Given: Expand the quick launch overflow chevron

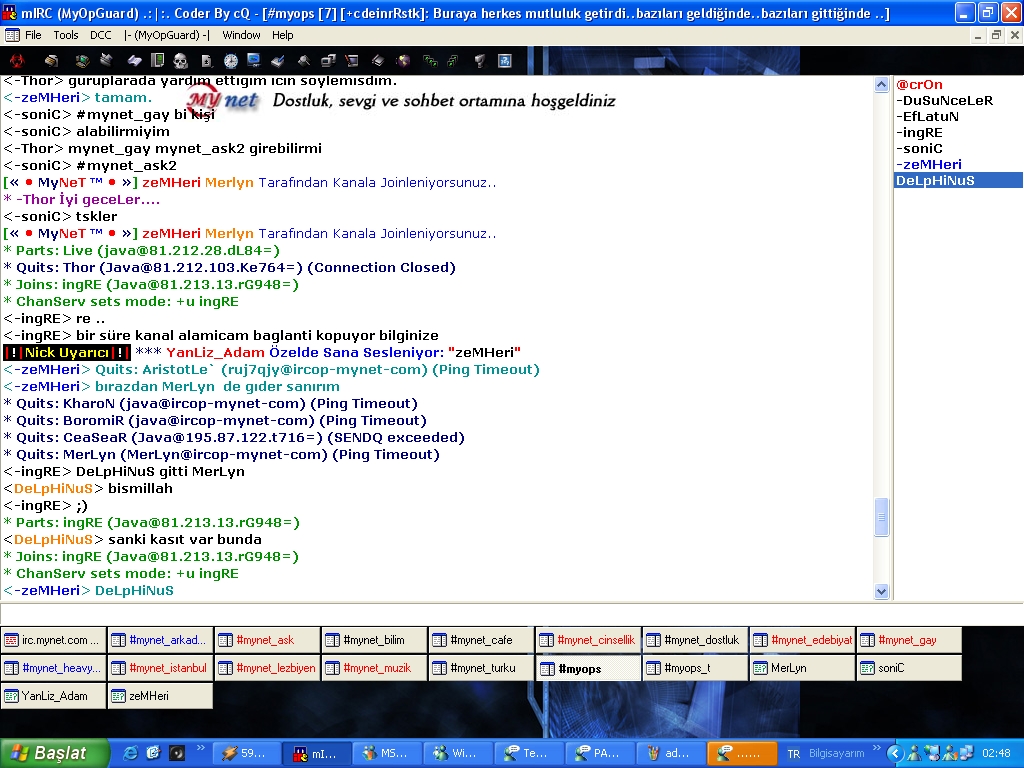Looking at the screenshot, I should pos(200,748).
